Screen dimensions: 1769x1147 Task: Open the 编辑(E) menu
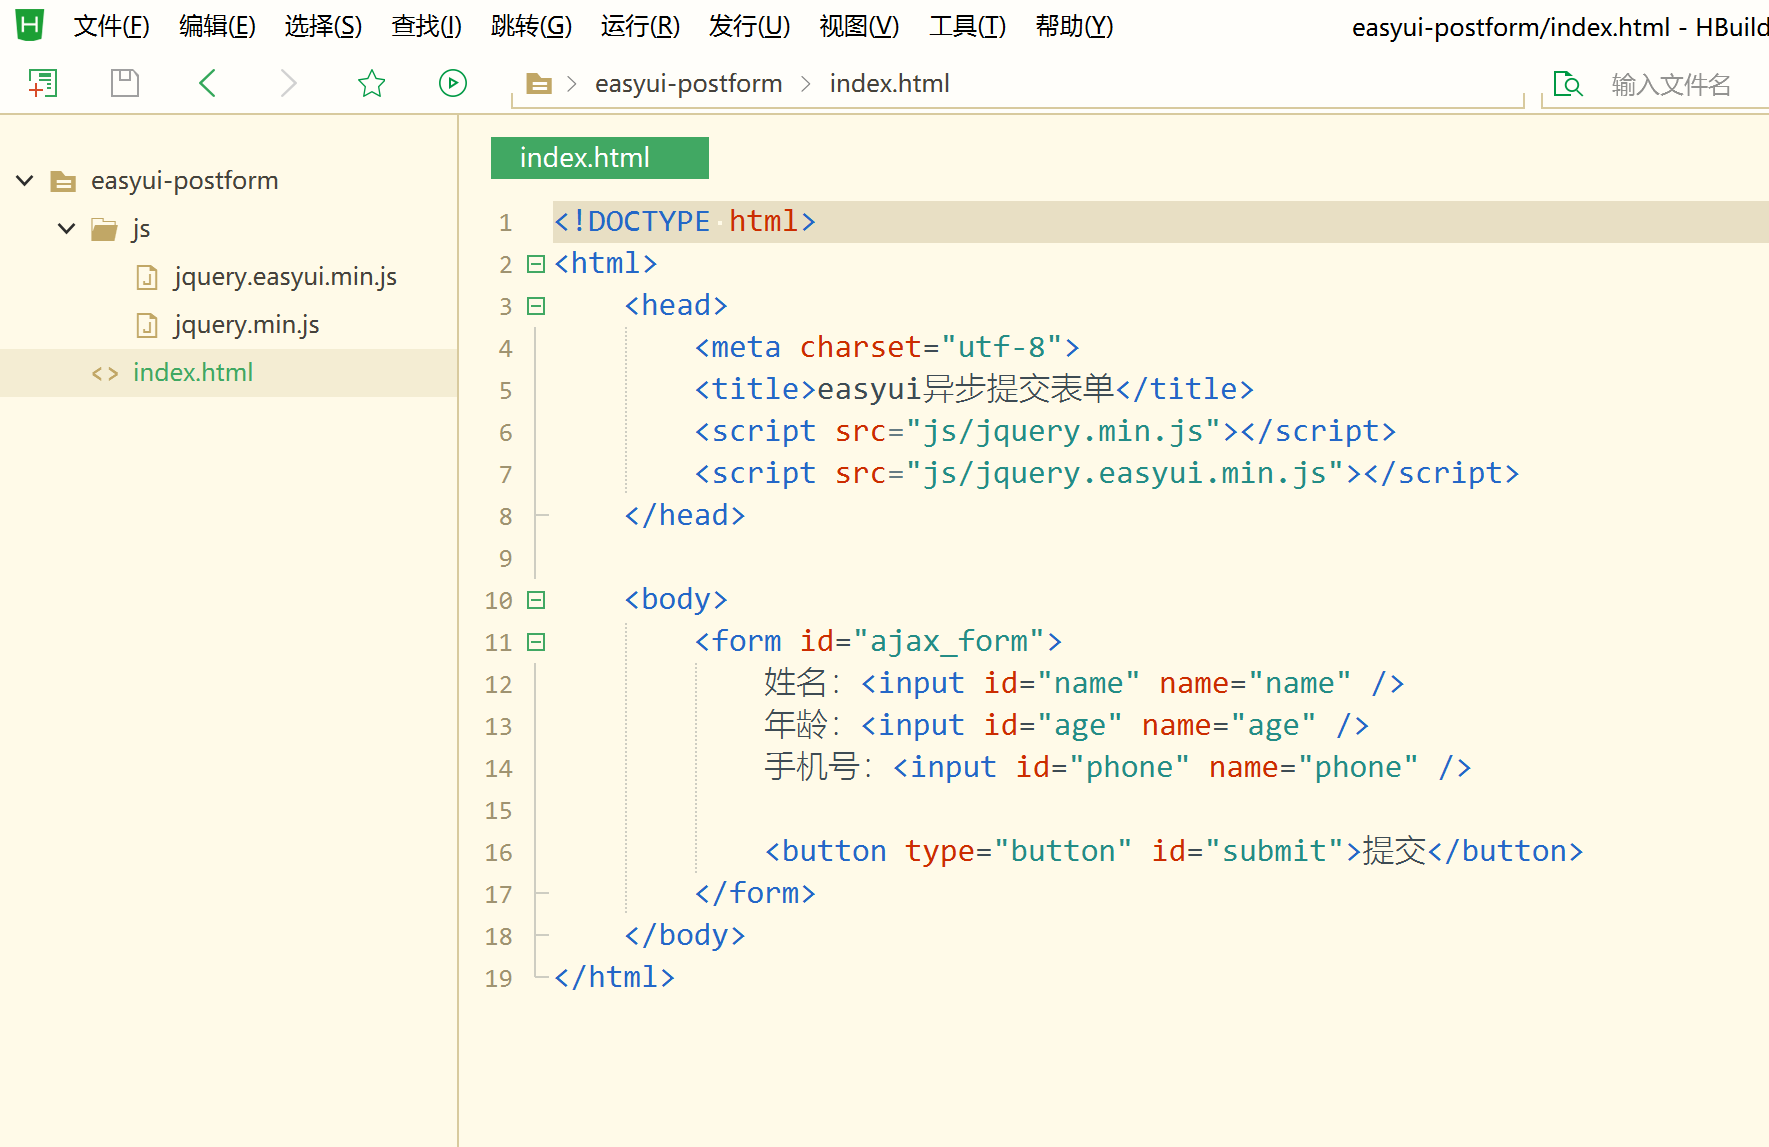pyautogui.click(x=217, y=26)
